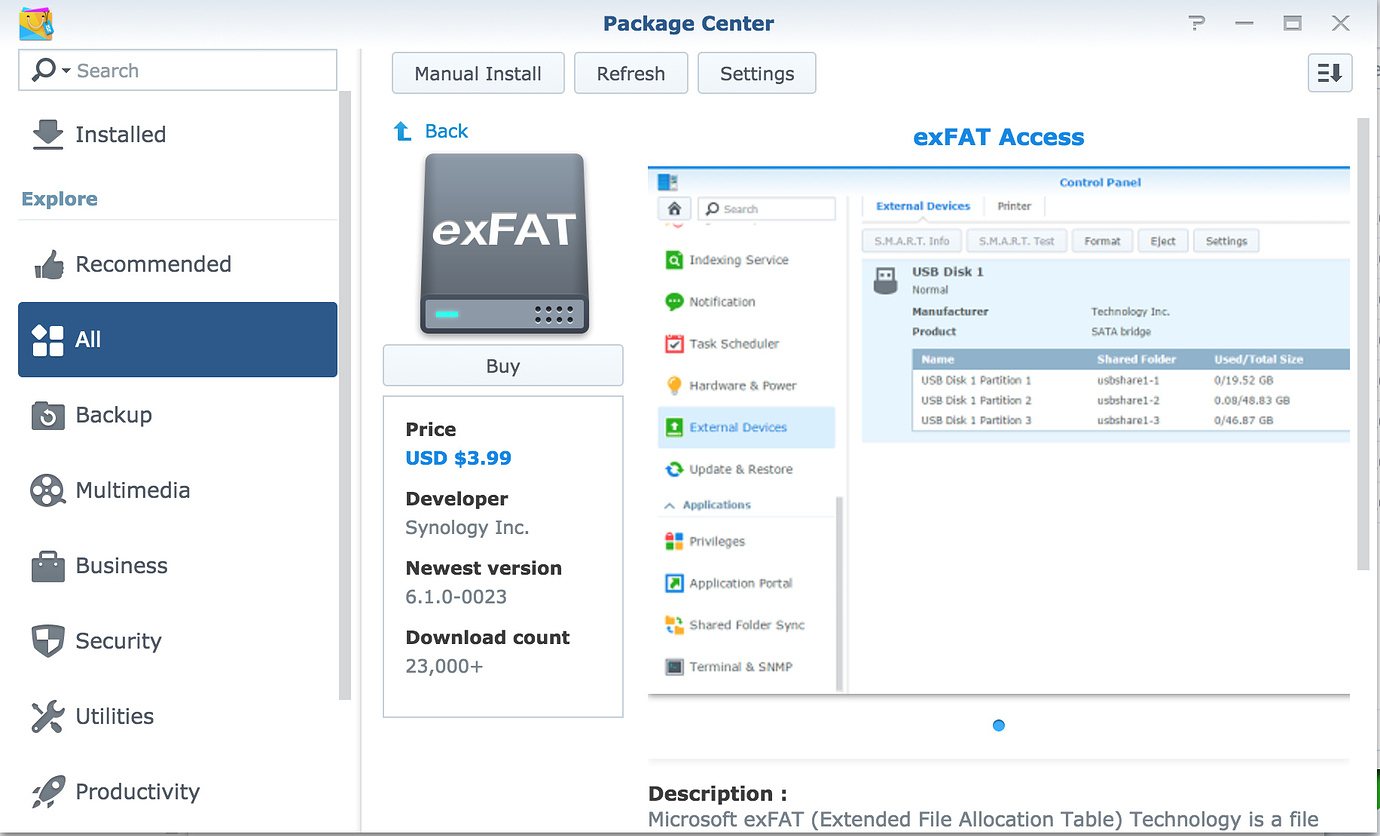Screen dimensions: 1380x836
Task: Click the Back up-arrow icon
Action: point(403,131)
